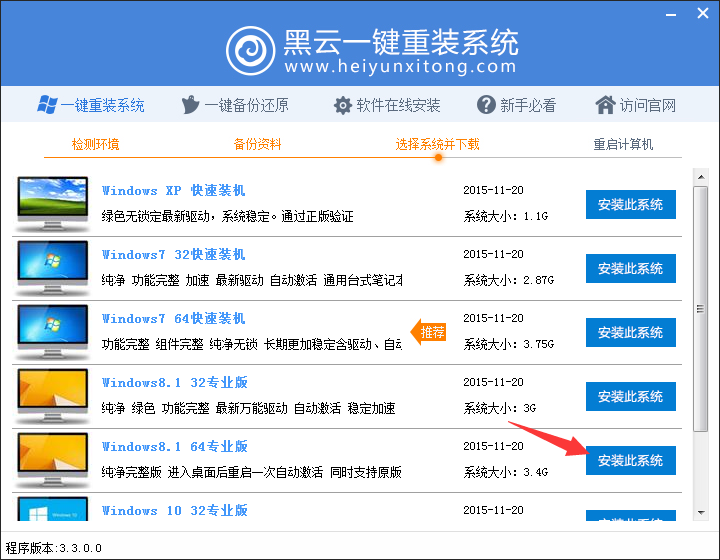Click the house icon beside 访问官网

605,105
